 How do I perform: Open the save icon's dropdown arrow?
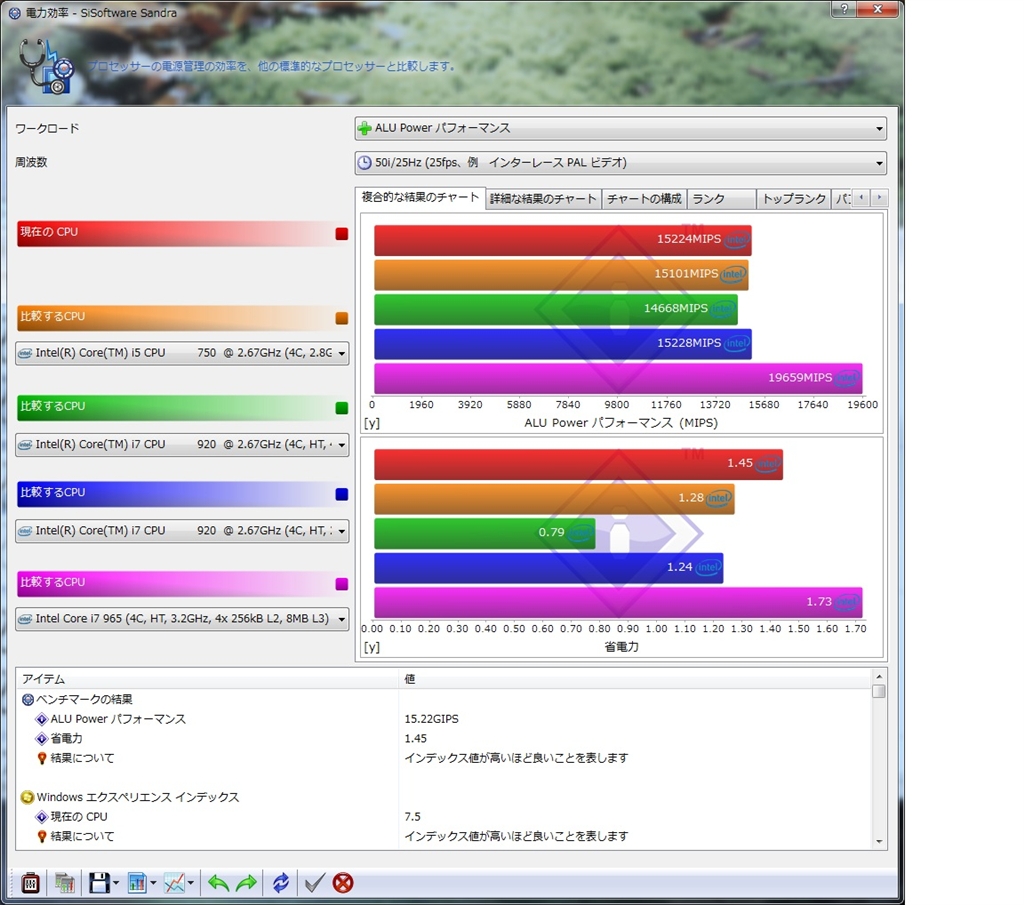click(116, 883)
